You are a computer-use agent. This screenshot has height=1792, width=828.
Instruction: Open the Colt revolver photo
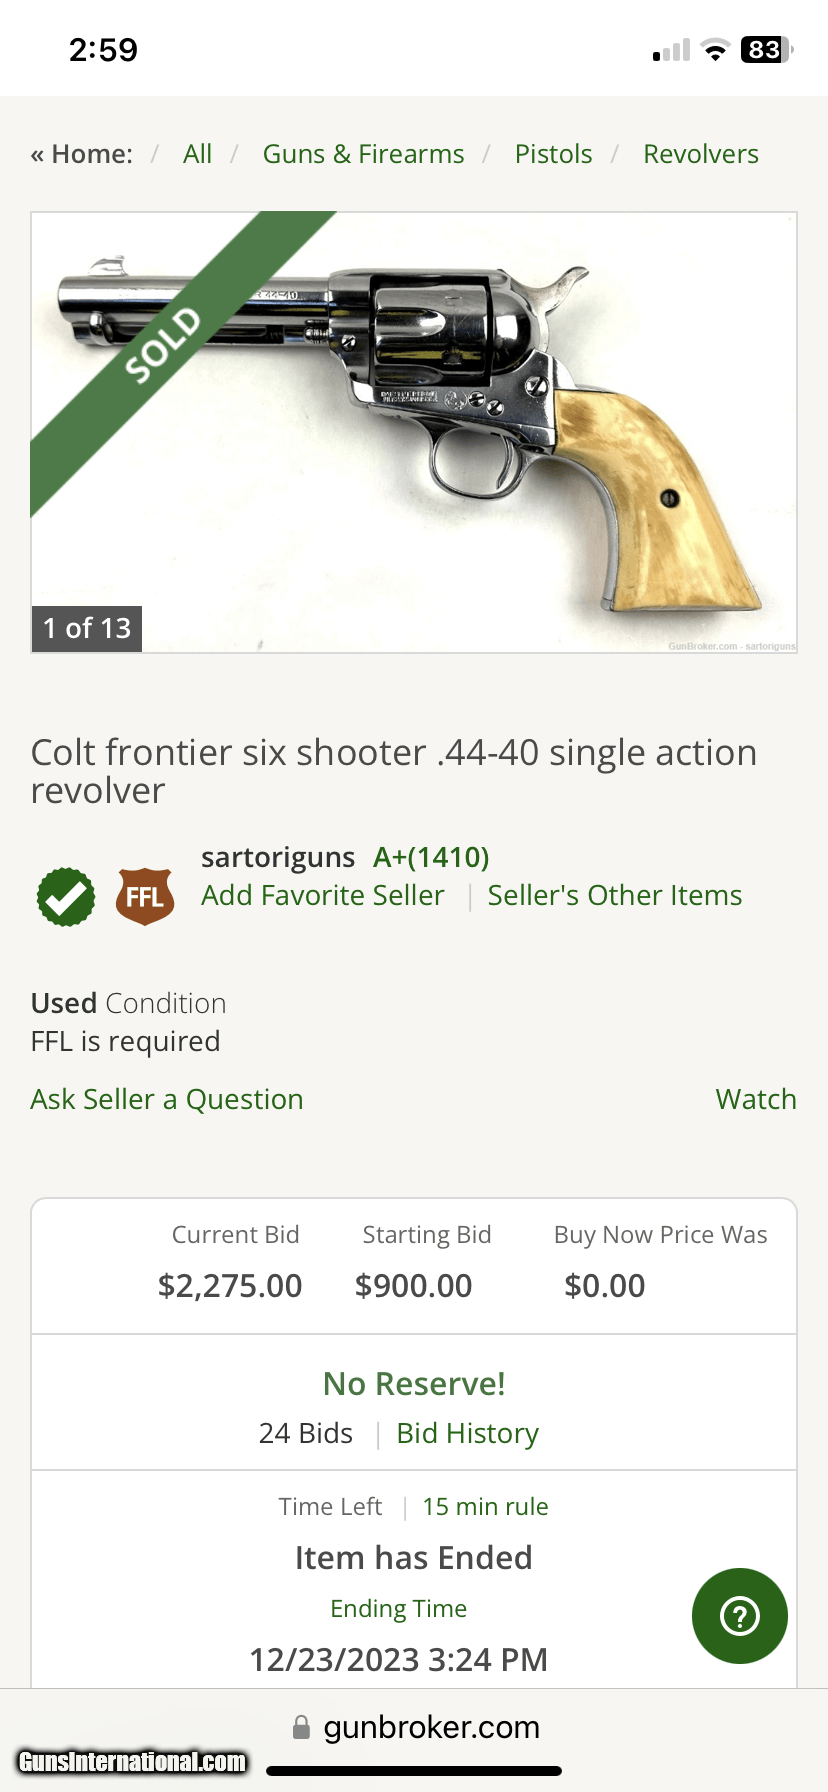tap(414, 432)
